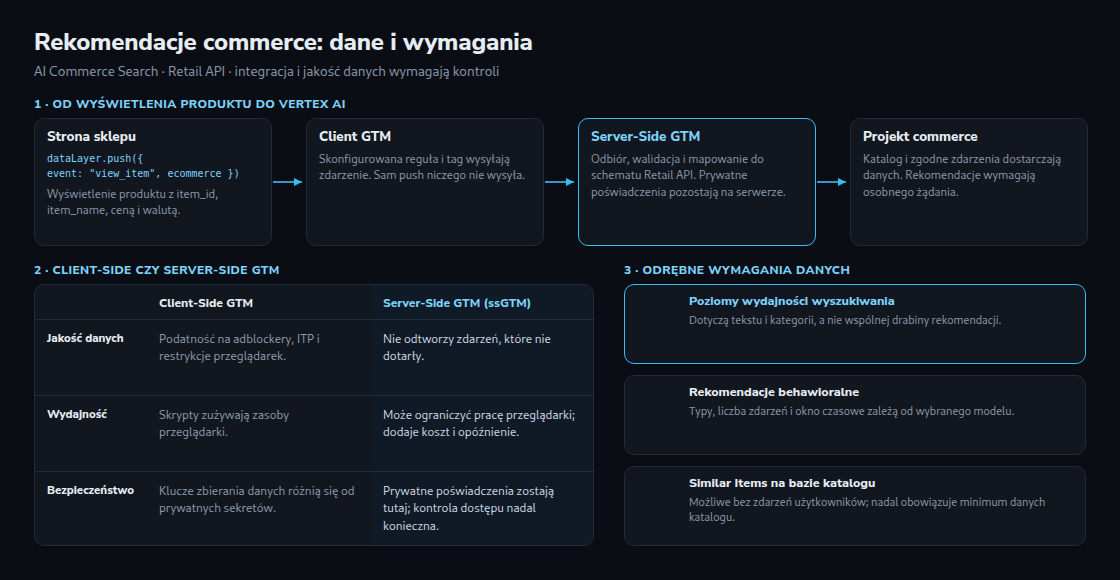1120x580 pixels.
Task: Select heading "2 · CLIENT-SIDE CZY SERVER-SIDE GTM"
Action: point(156,270)
